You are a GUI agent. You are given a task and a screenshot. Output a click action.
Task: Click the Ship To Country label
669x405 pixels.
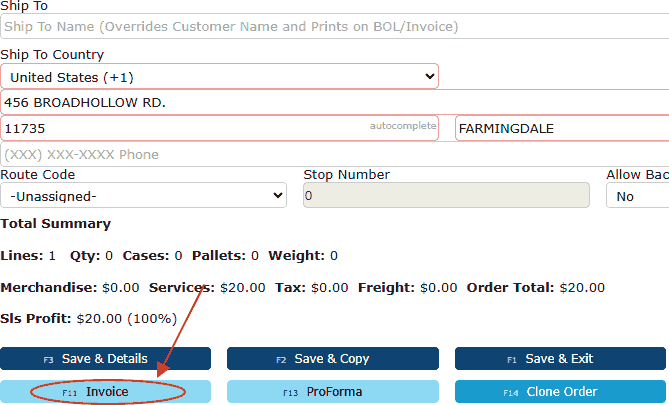tap(52, 55)
